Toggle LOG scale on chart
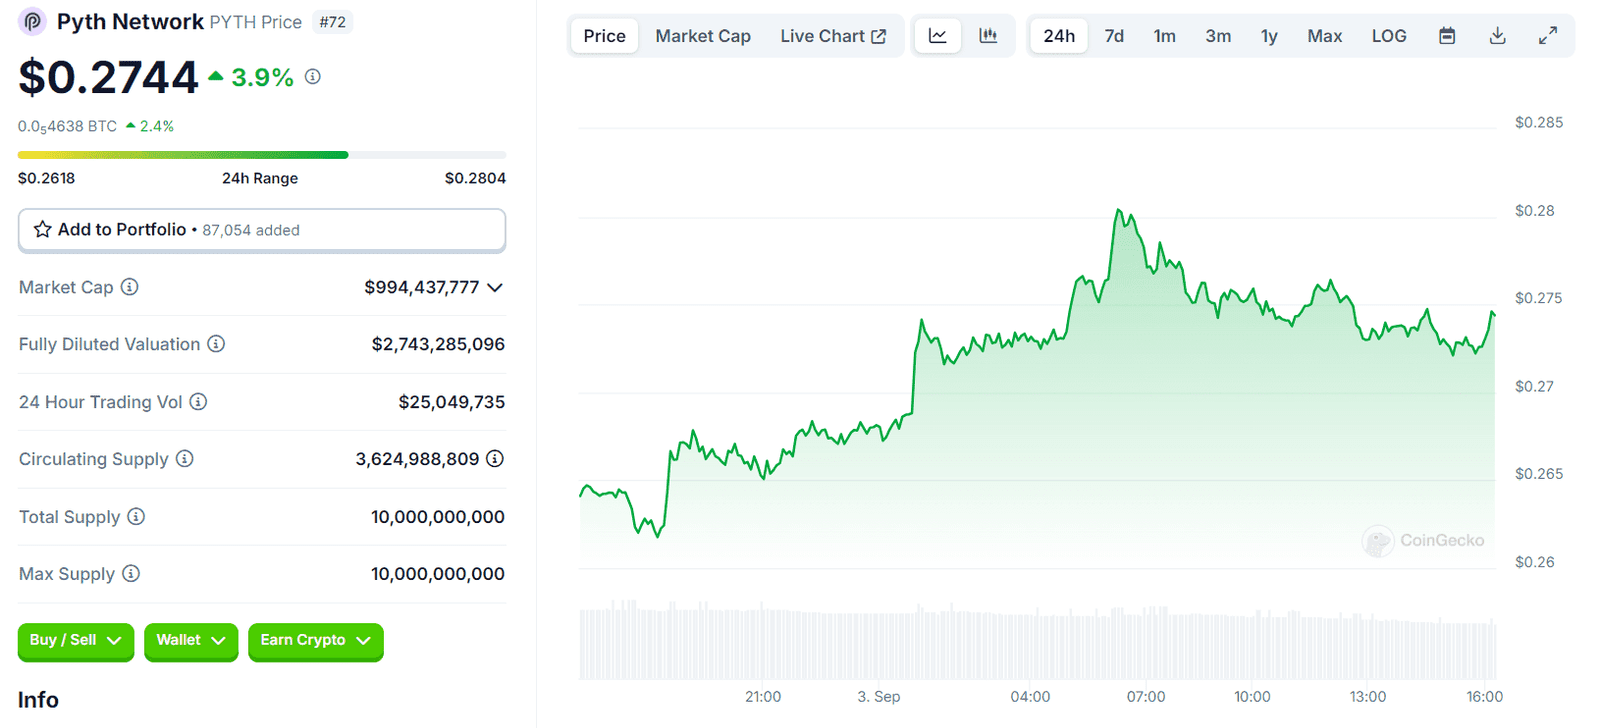This screenshot has height=728, width=1600. 1389,36
